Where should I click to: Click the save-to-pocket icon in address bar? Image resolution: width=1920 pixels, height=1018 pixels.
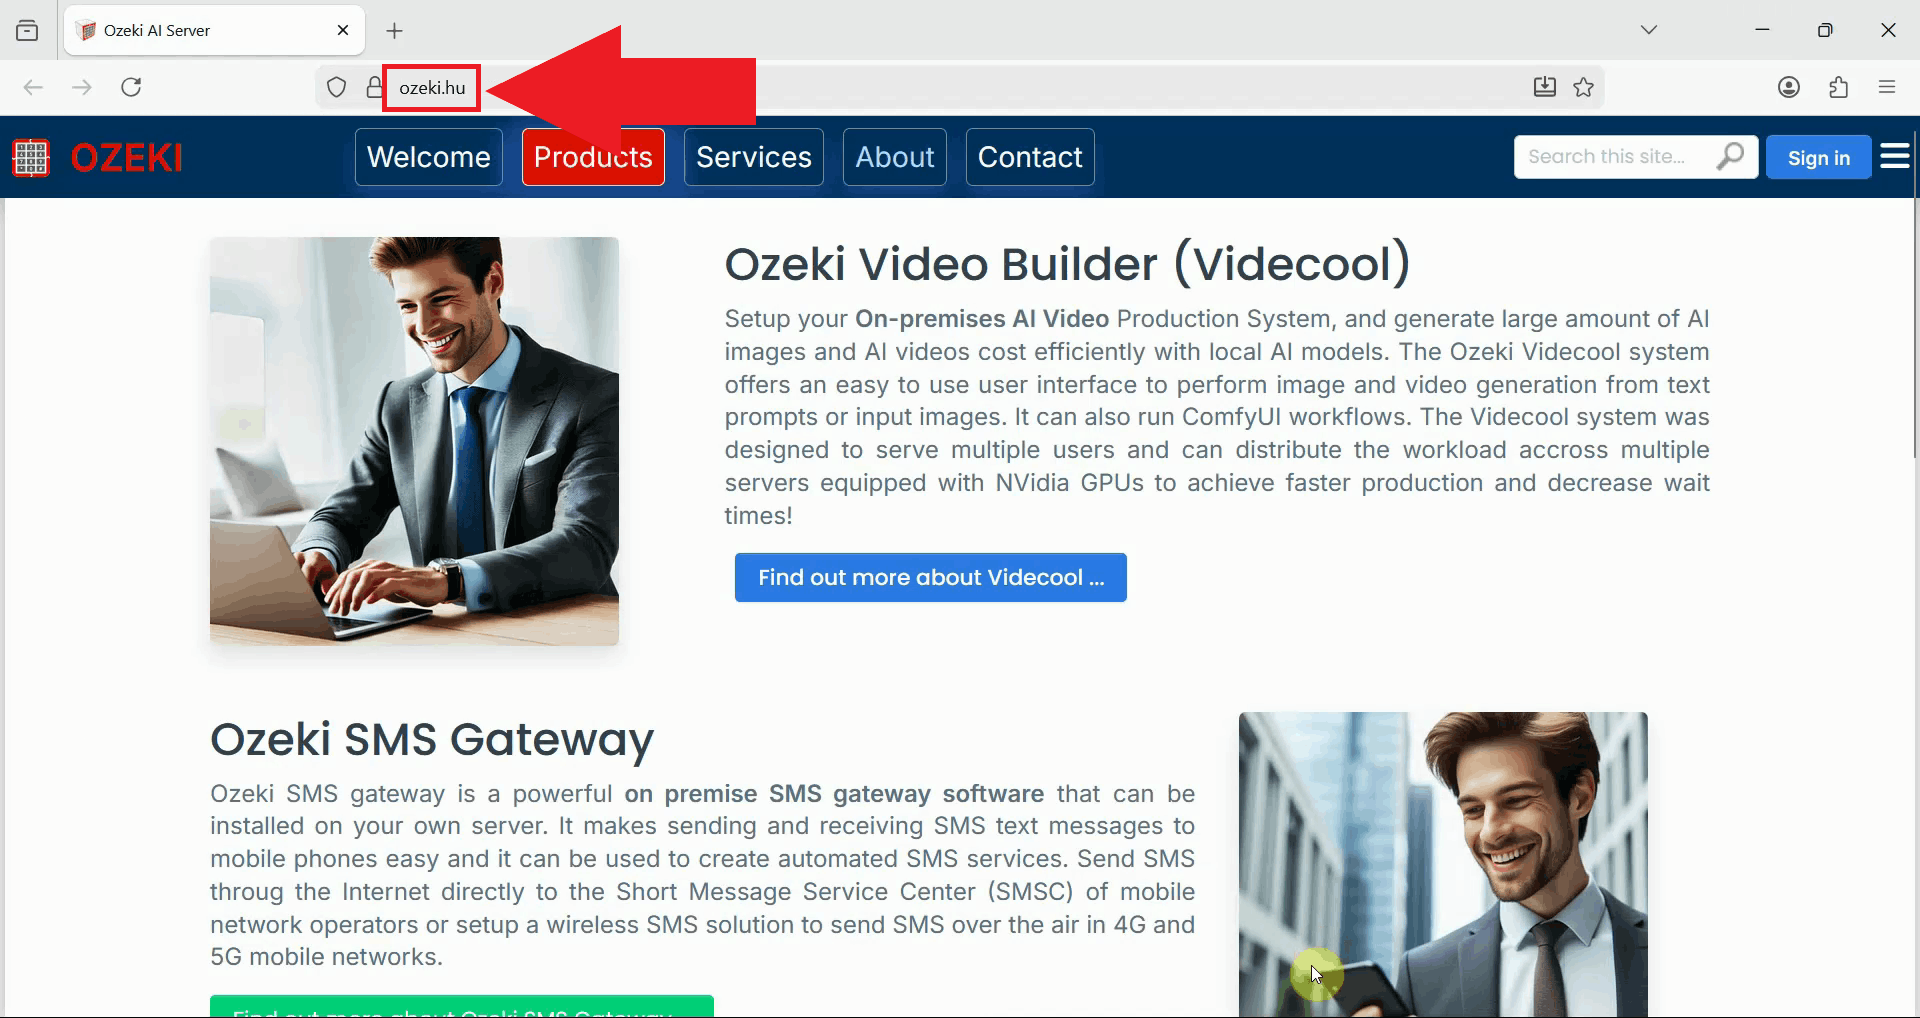click(x=1544, y=87)
